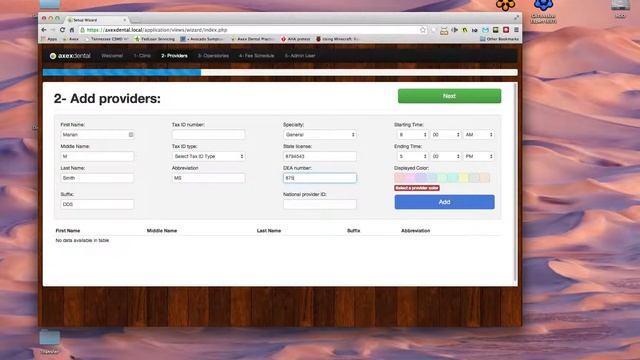
Task: Open the Ending Time PM dropdown
Action: (479, 156)
